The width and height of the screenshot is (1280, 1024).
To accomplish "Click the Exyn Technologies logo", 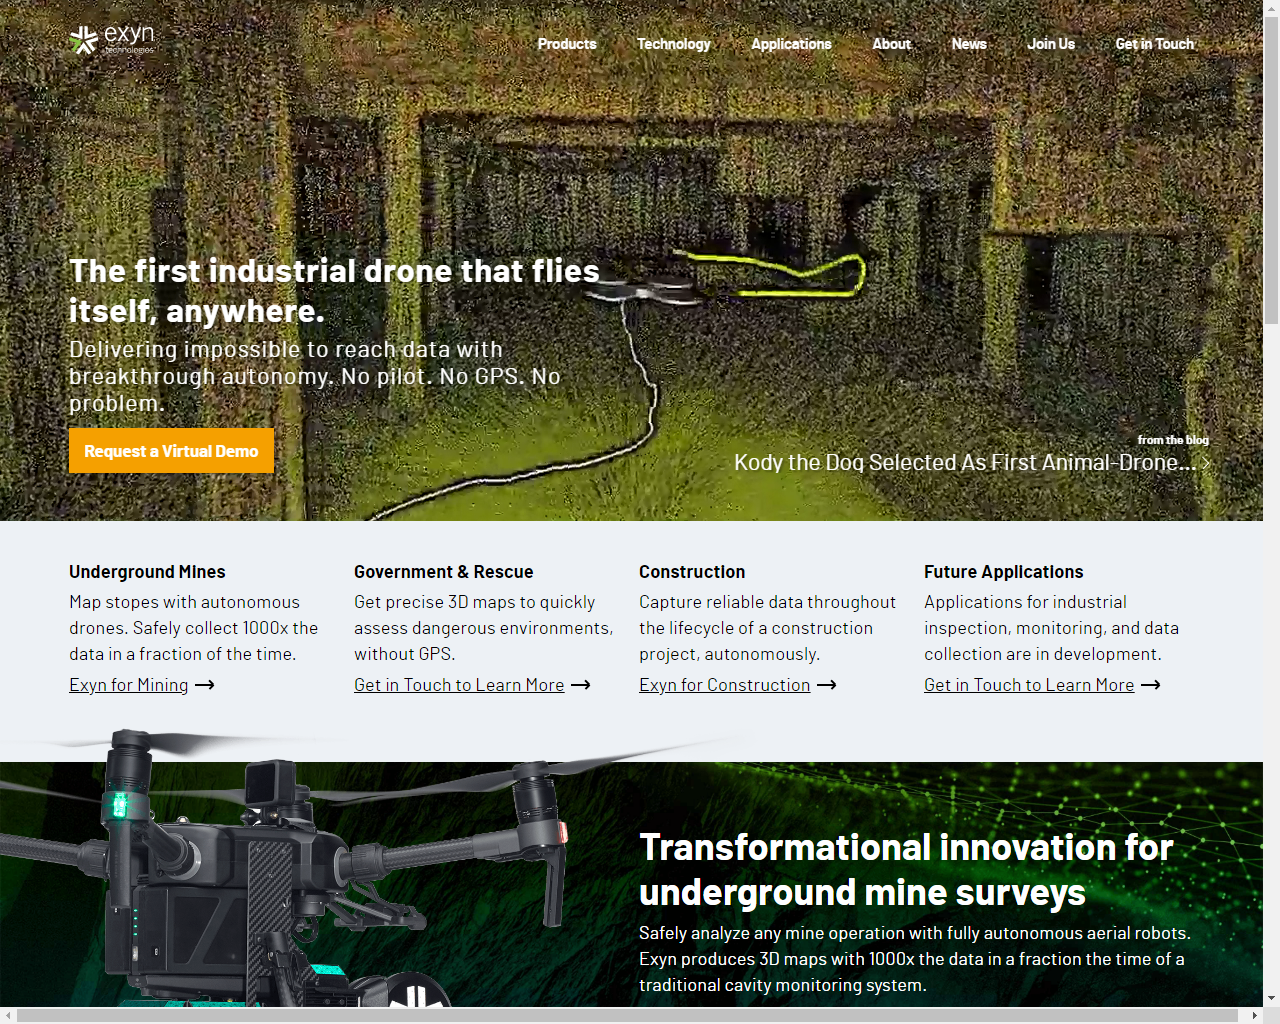I will tap(112, 40).
